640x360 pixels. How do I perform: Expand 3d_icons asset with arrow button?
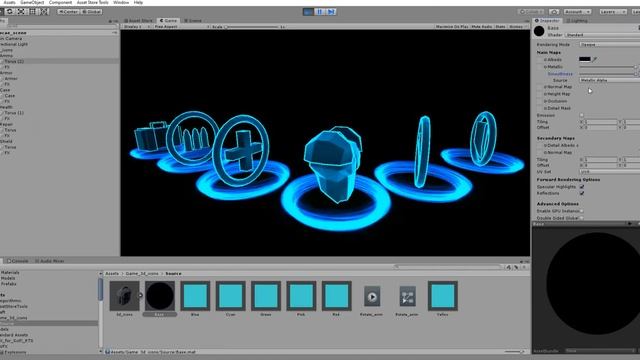(141, 295)
